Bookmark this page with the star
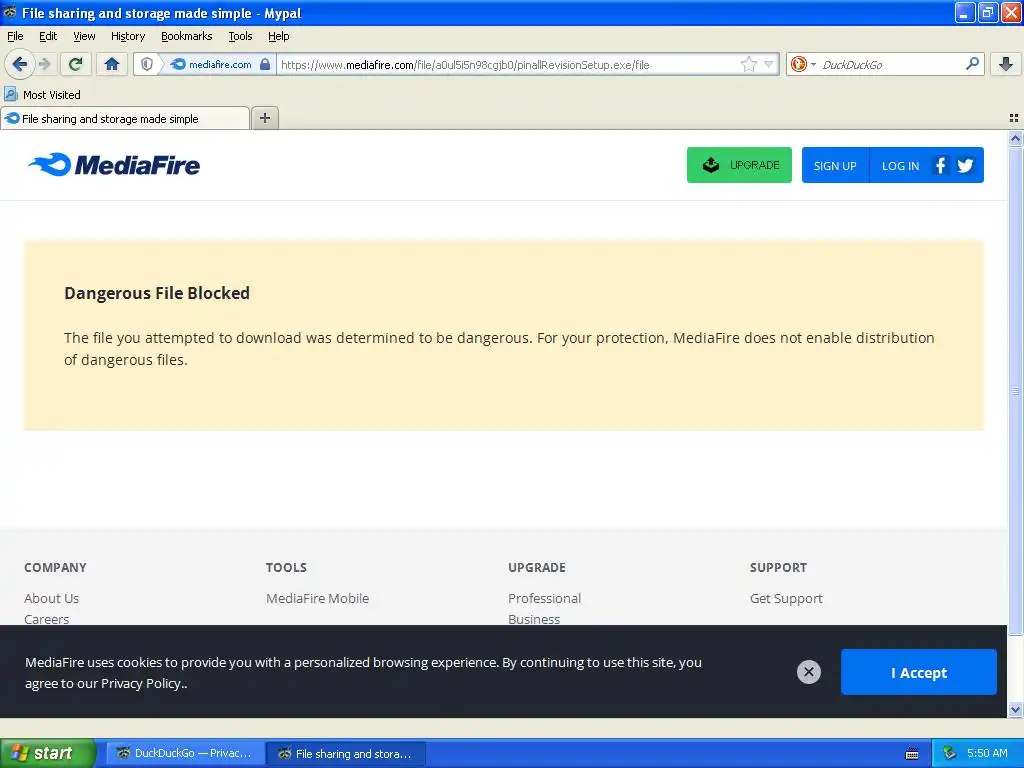This screenshot has height=768, width=1024. coord(748,64)
